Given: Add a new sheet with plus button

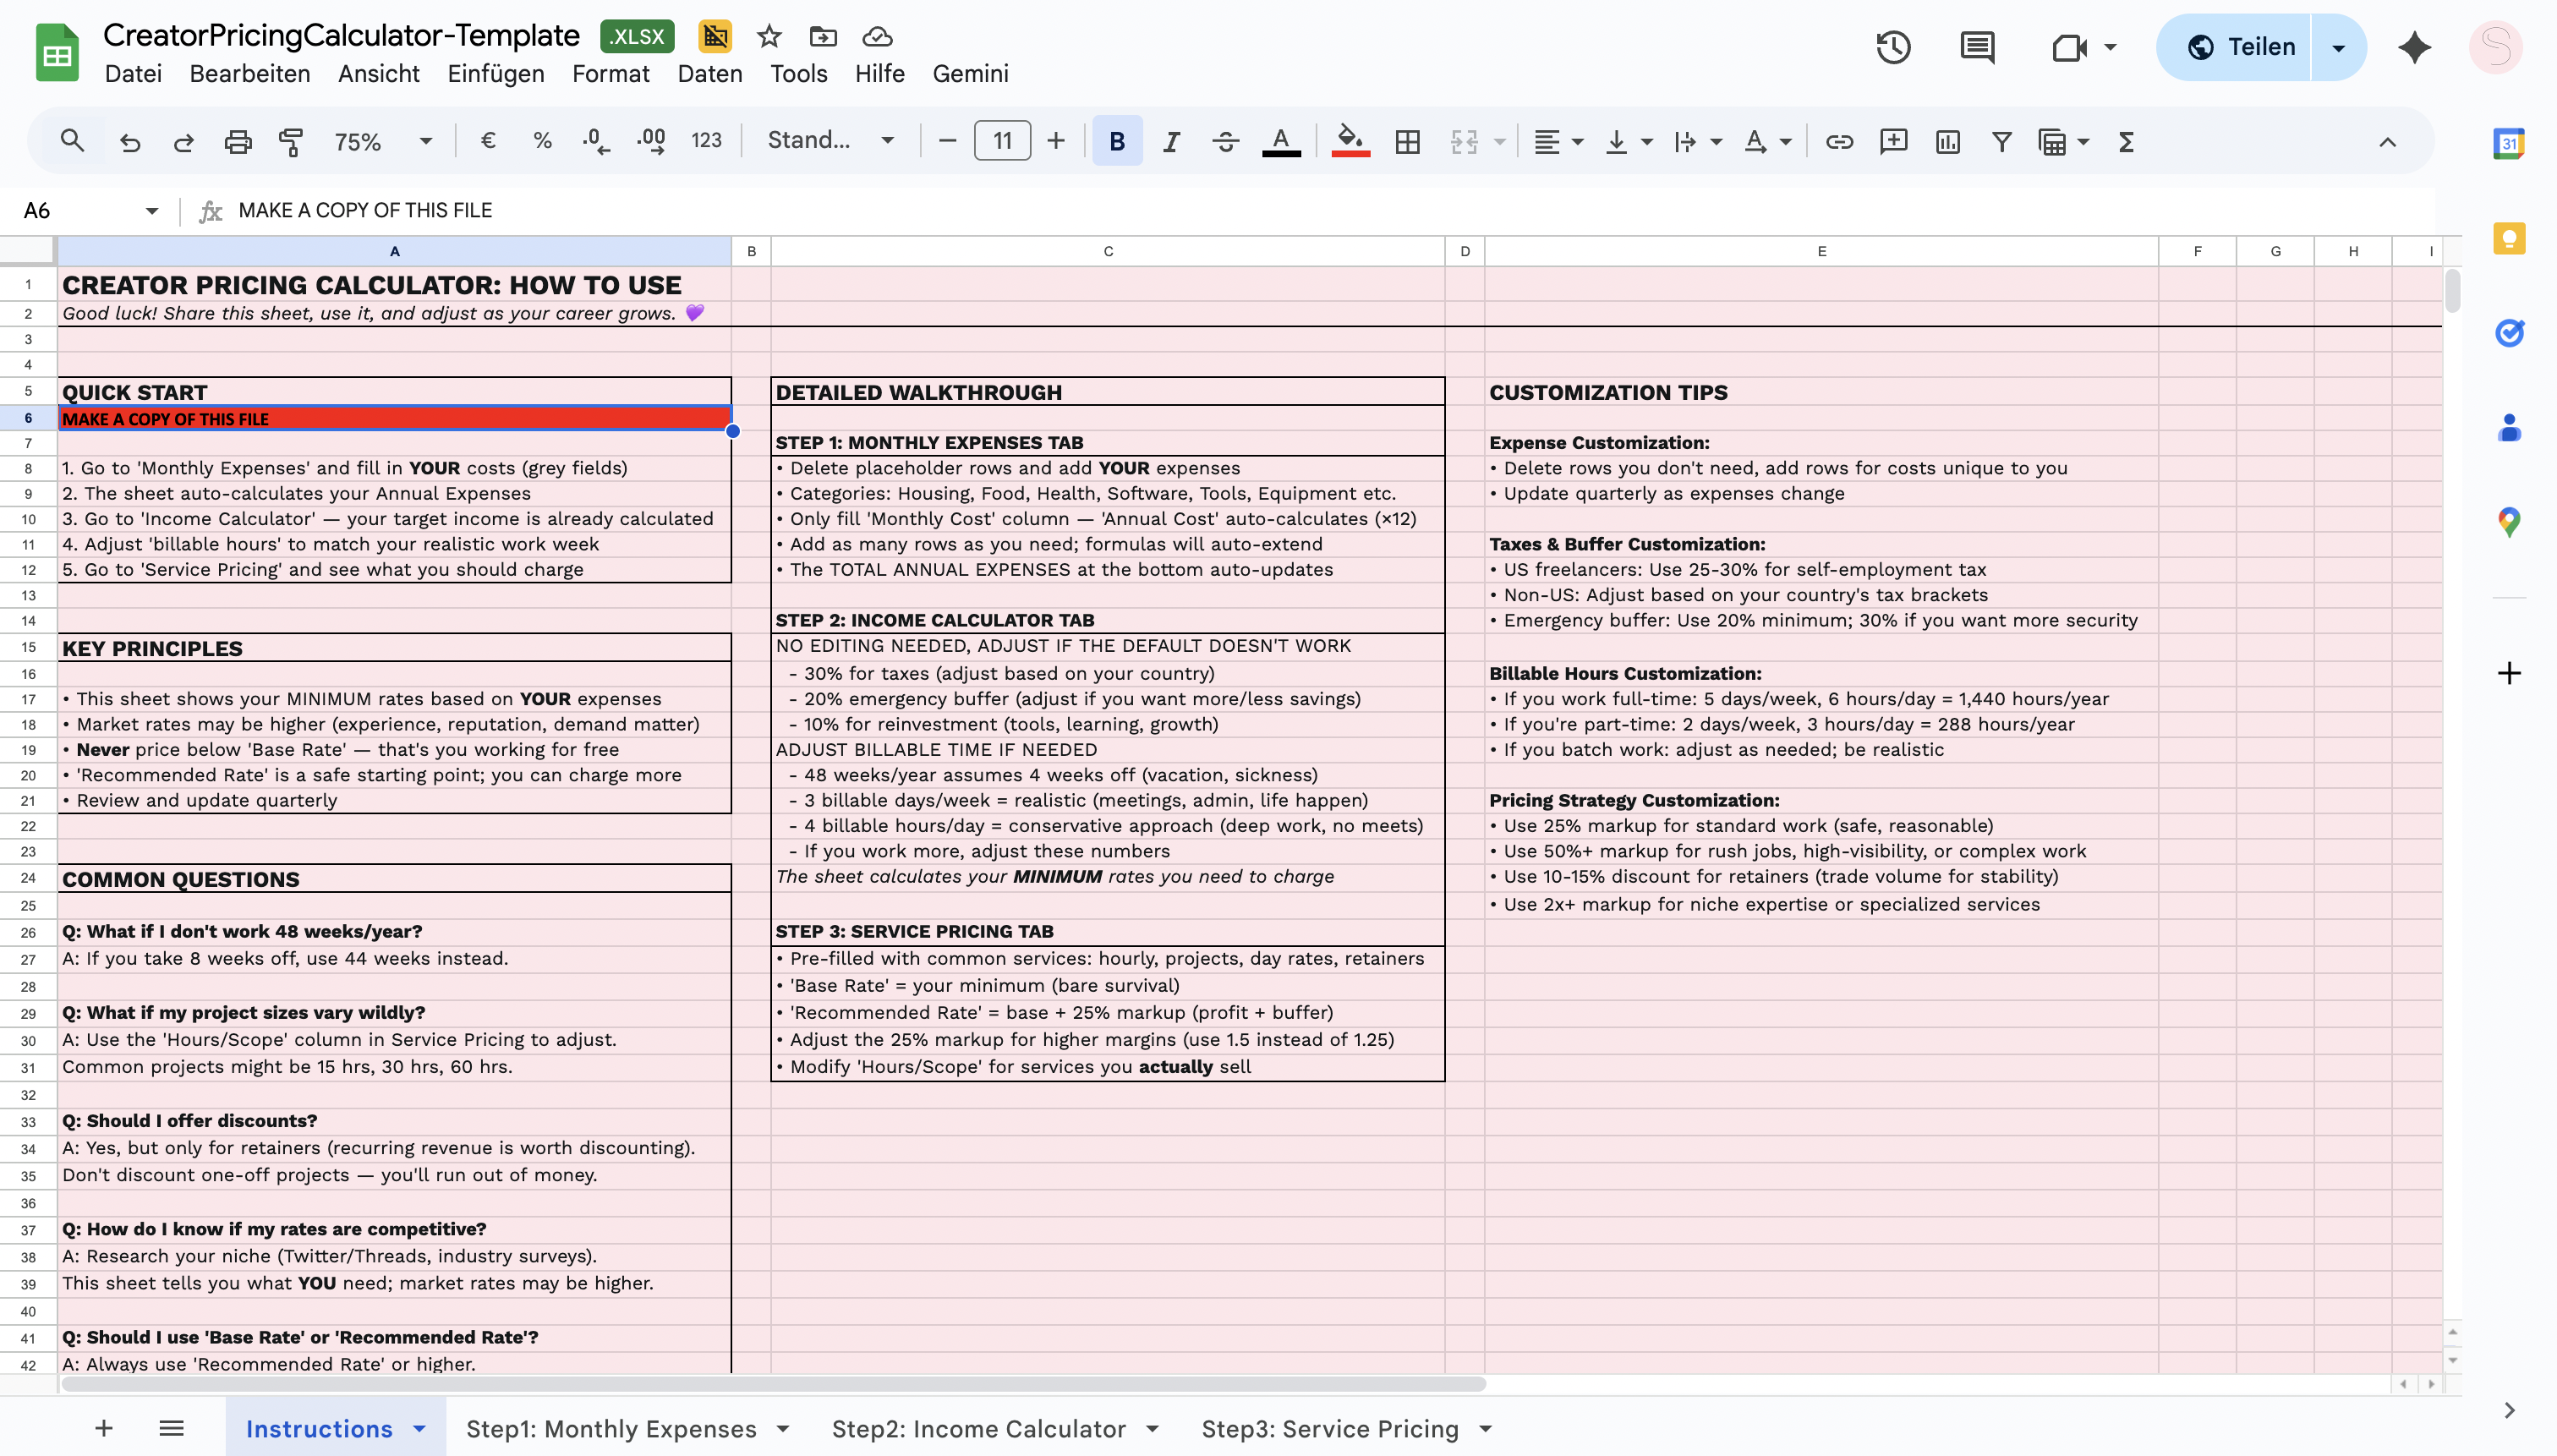Looking at the screenshot, I should pos(103,1428).
